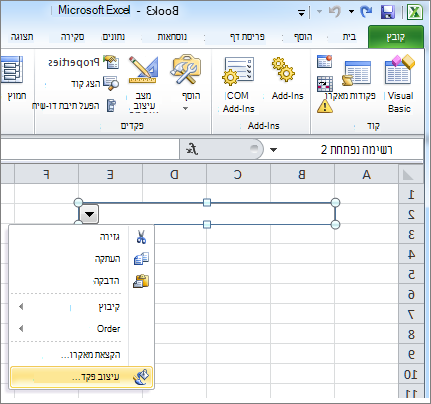Click the Copy icon in context menu
Viewport: 431px width, 404px height.
tap(141, 259)
